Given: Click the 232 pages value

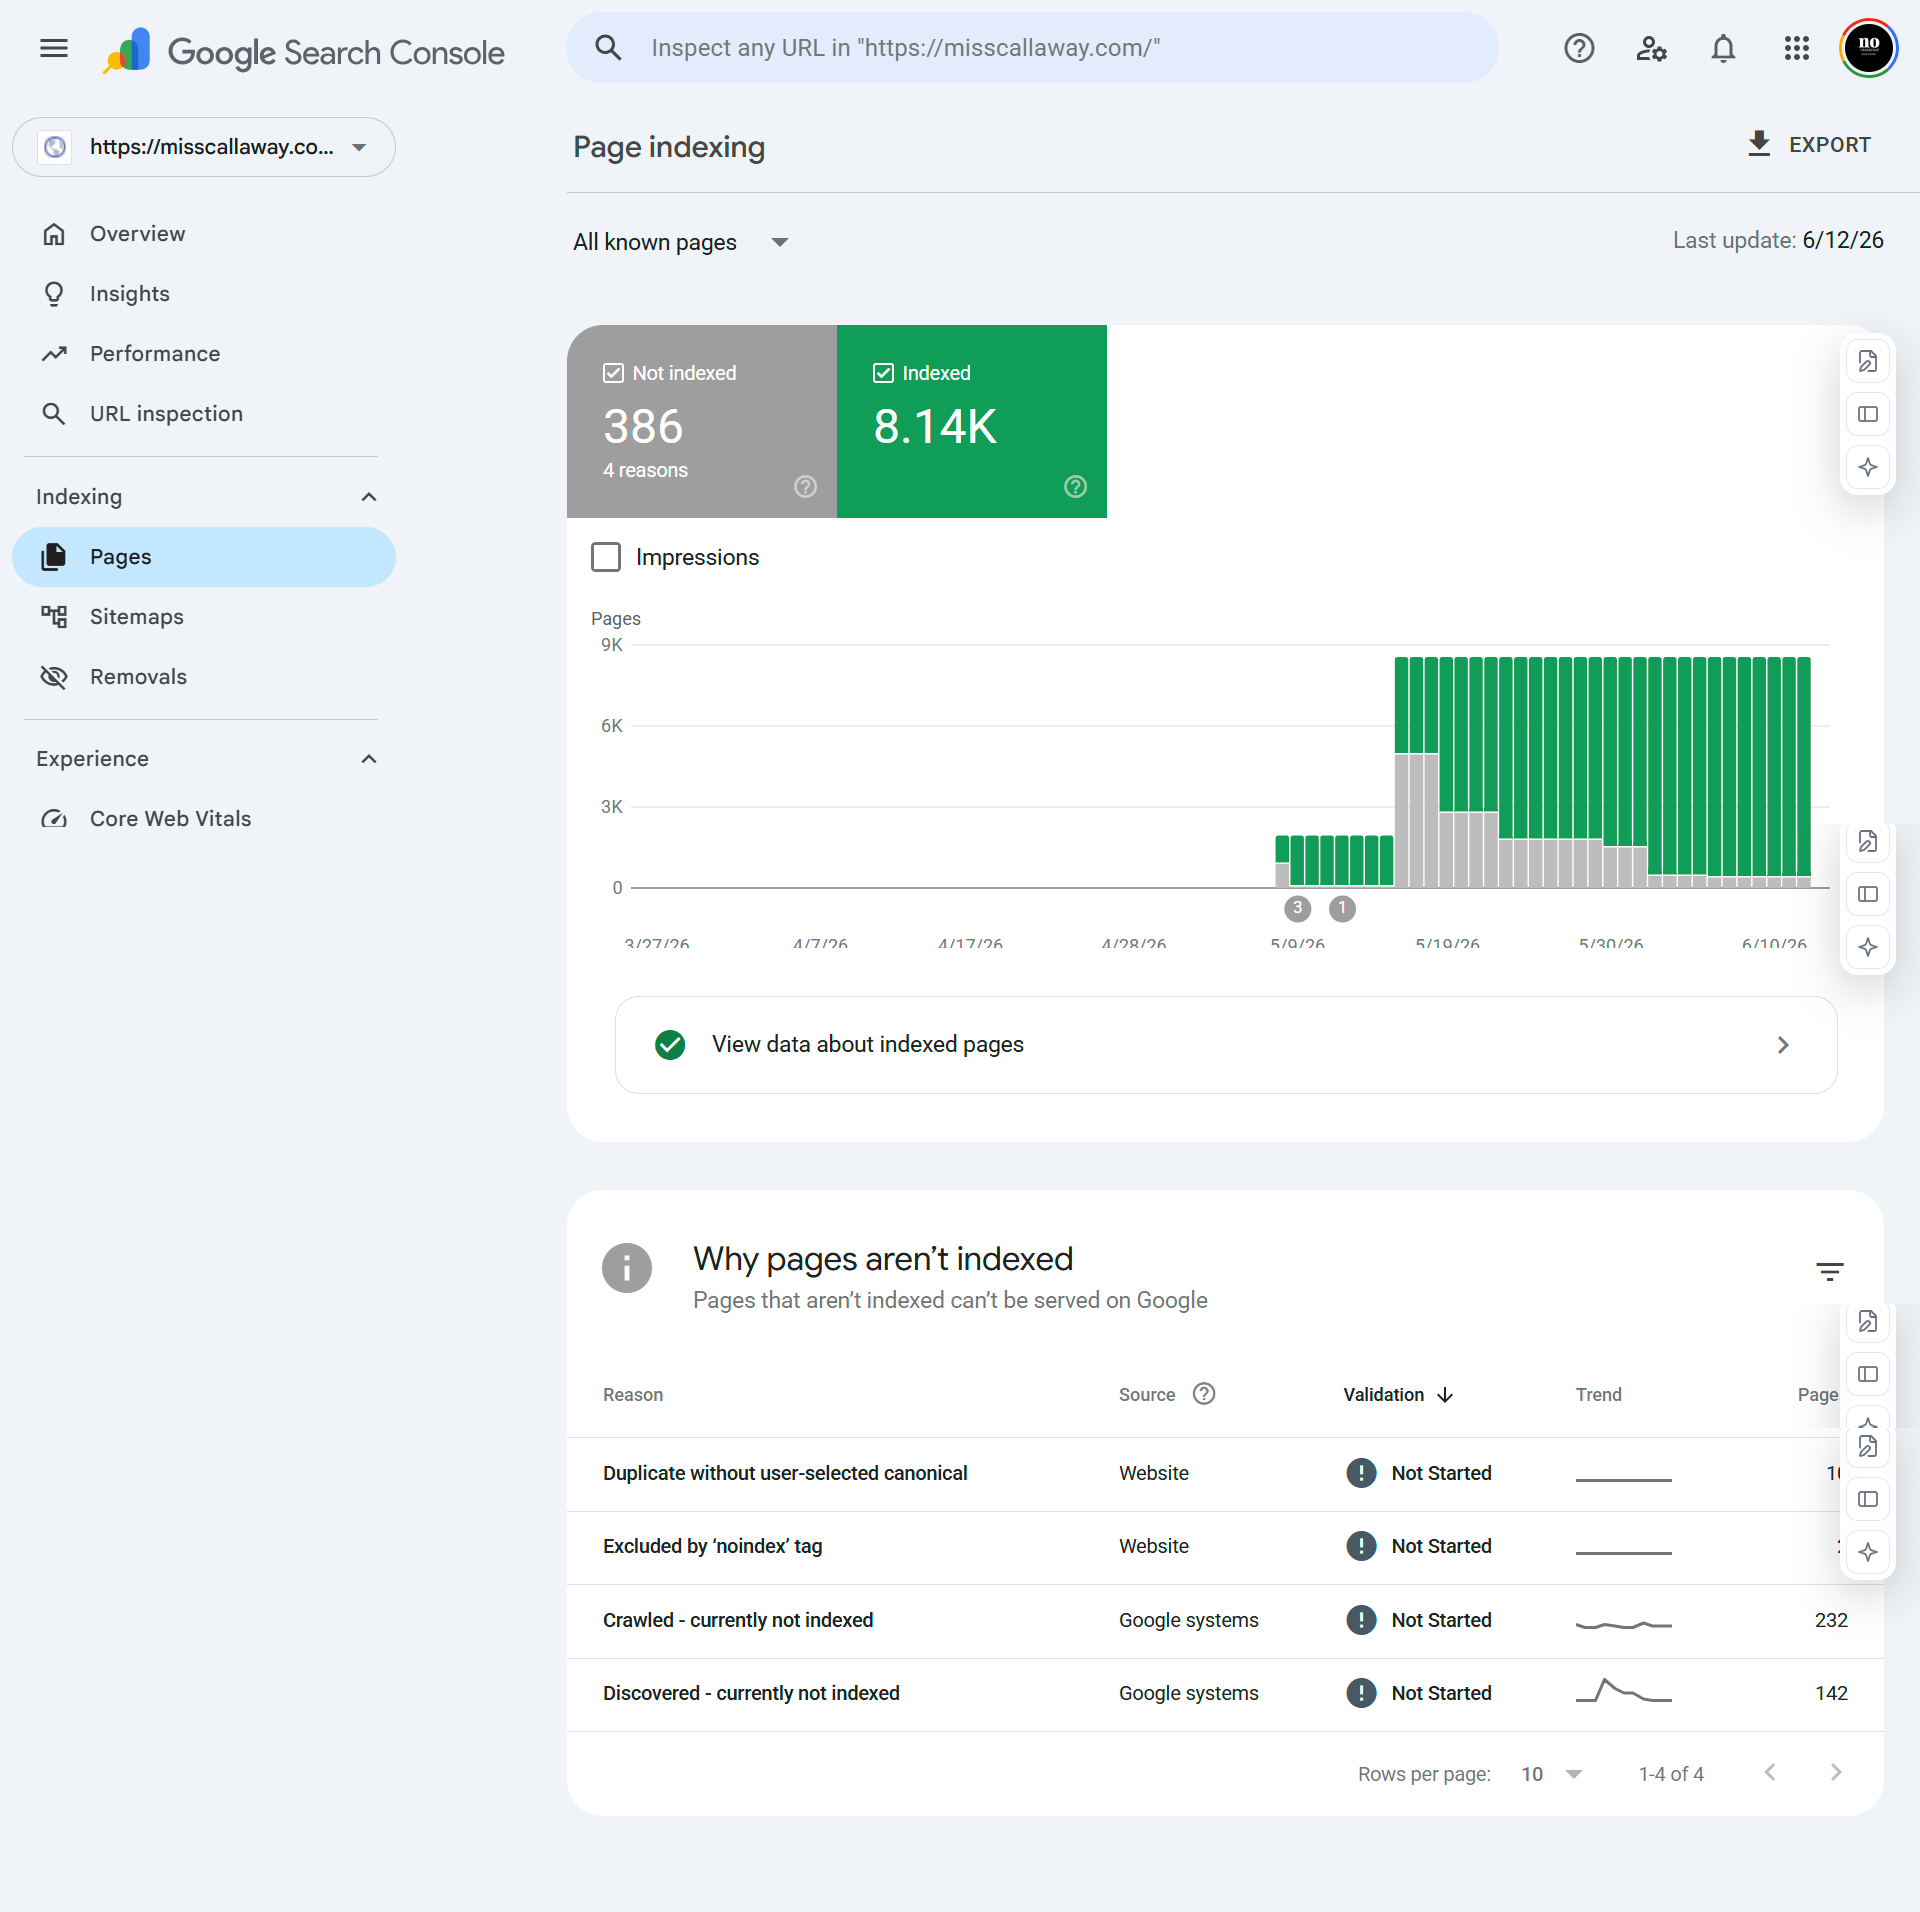Looking at the screenshot, I should 1831,1621.
